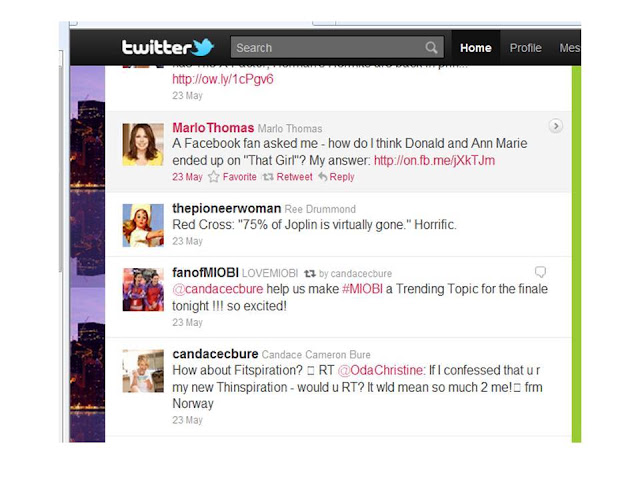
Task: Reply to Marlo Thomas tweet
Action: coord(342,177)
